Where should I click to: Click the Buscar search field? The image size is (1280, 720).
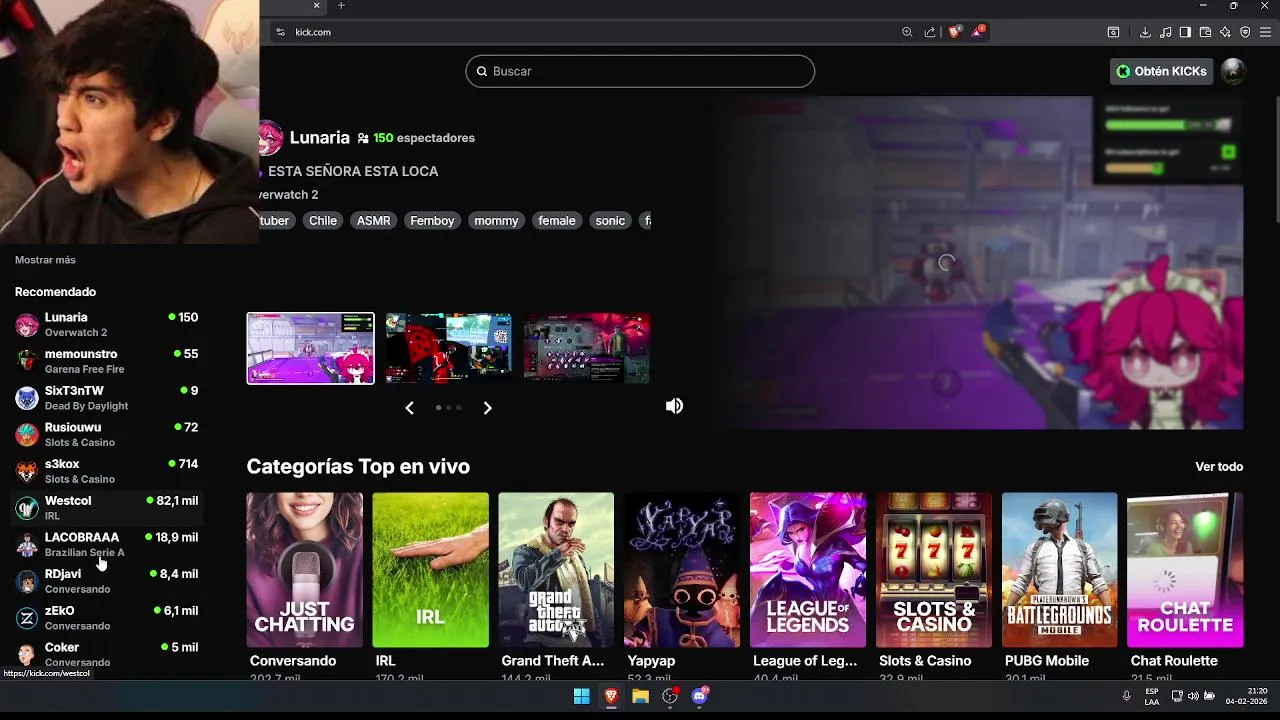coord(640,71)
